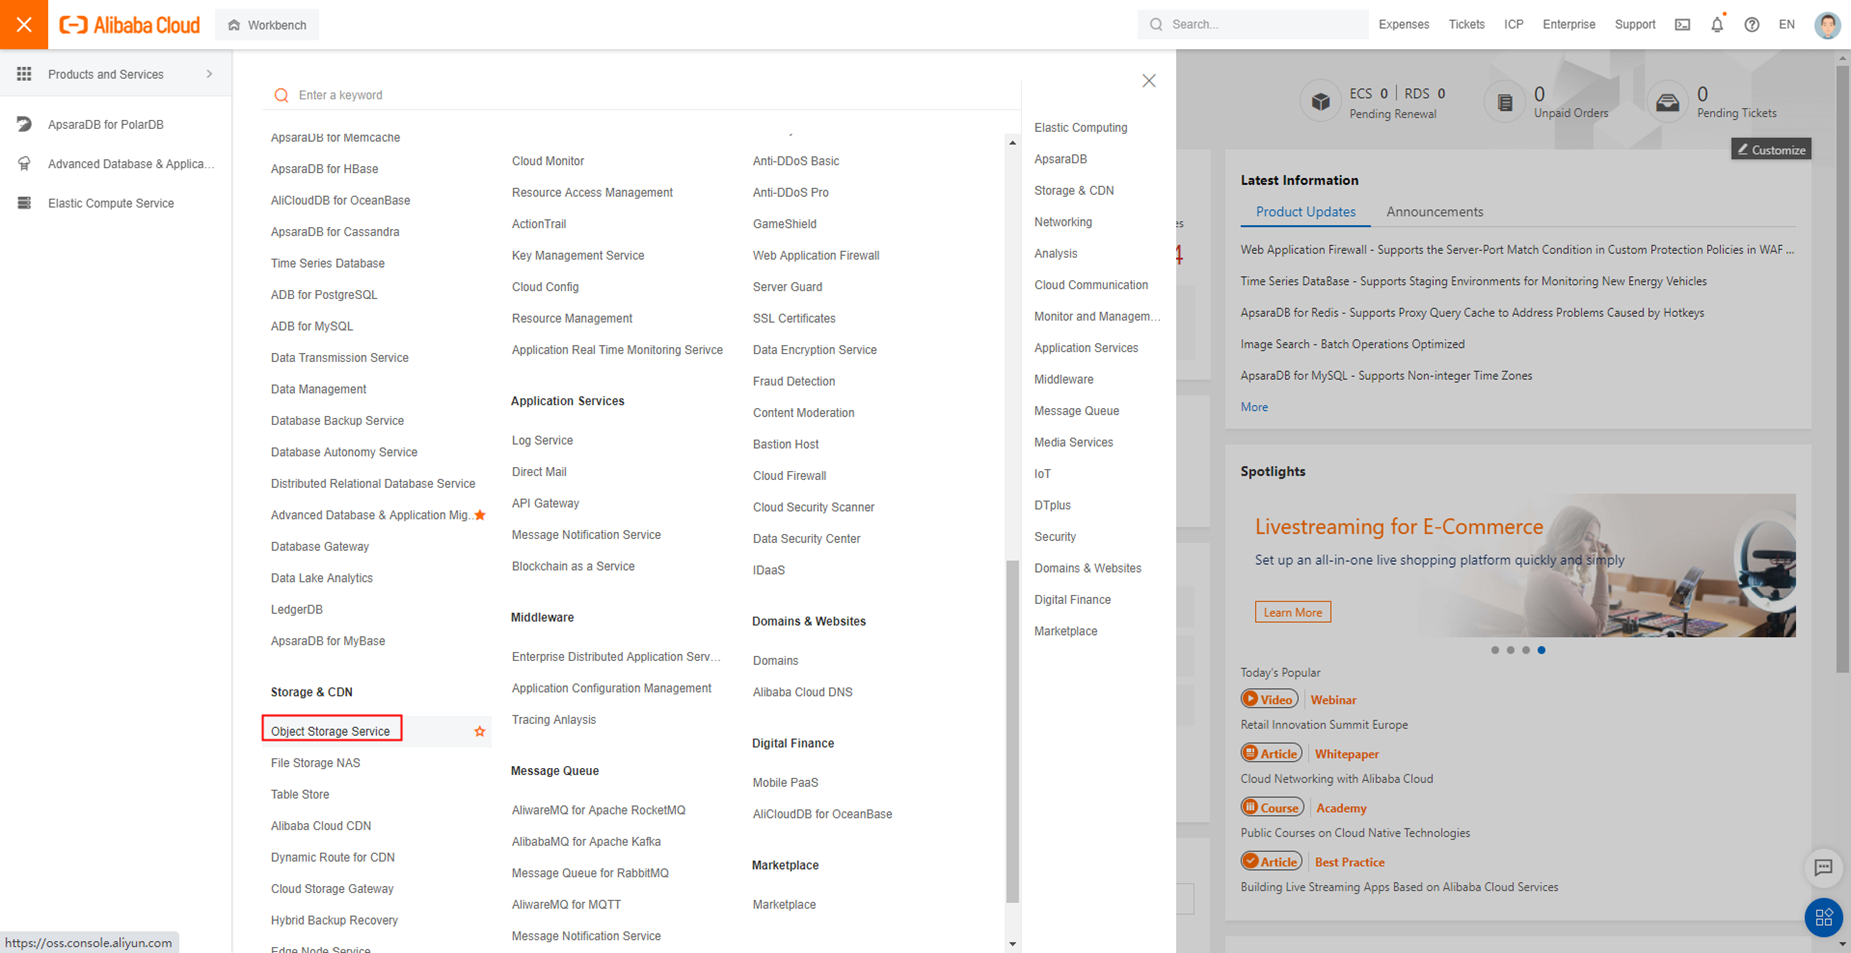Screen dimensions: 1851x953
Task: Expand the Products and Services chevron
Action: pyautogui.click(x=209, y=74)
